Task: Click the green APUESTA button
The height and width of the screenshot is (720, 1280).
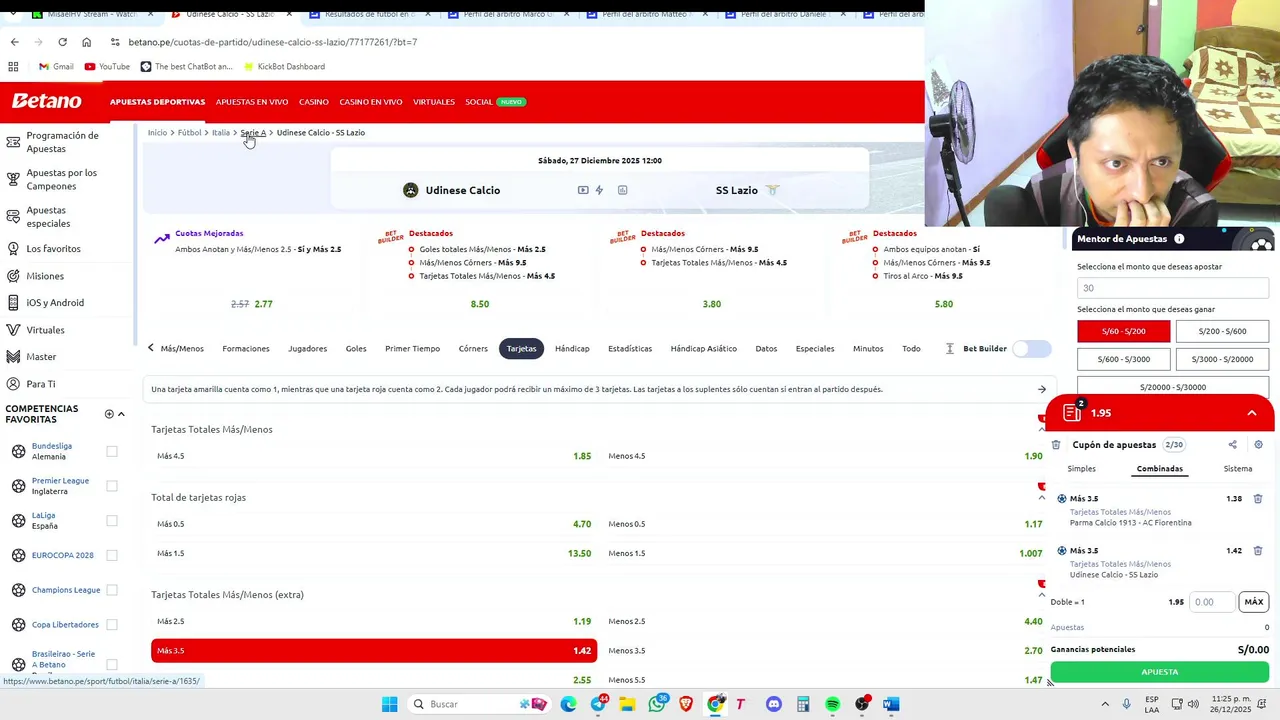Action: click(1159, 672)
